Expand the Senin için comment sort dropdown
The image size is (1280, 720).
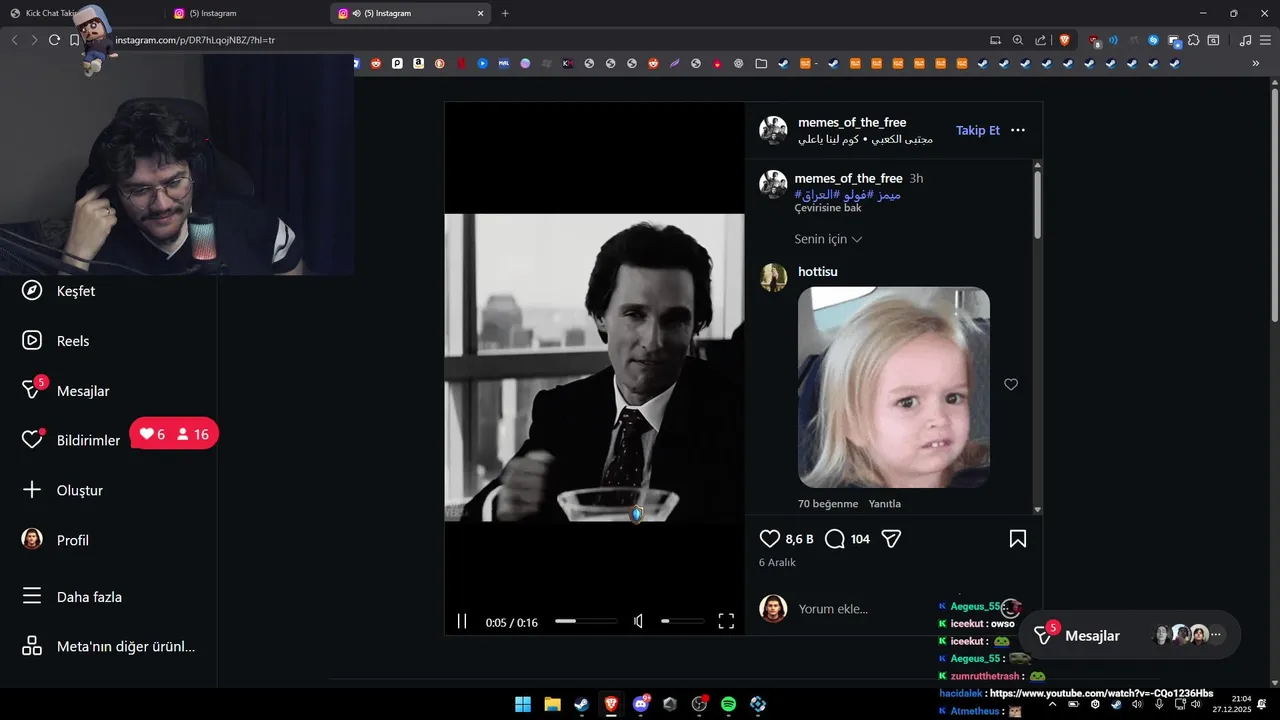point(828,239)
